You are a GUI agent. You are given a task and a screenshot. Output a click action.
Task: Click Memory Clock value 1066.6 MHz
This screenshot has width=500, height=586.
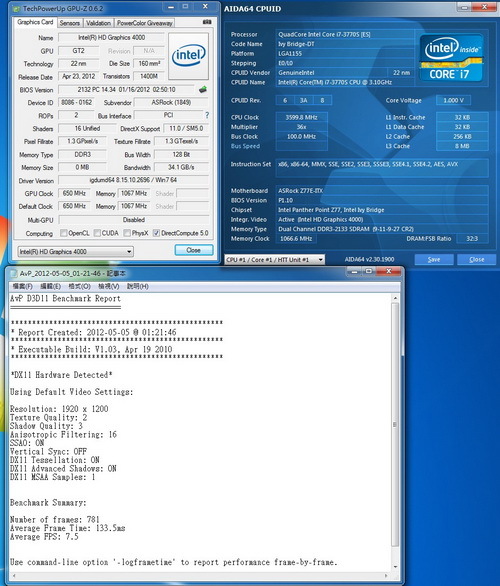(x=296, y=238)
